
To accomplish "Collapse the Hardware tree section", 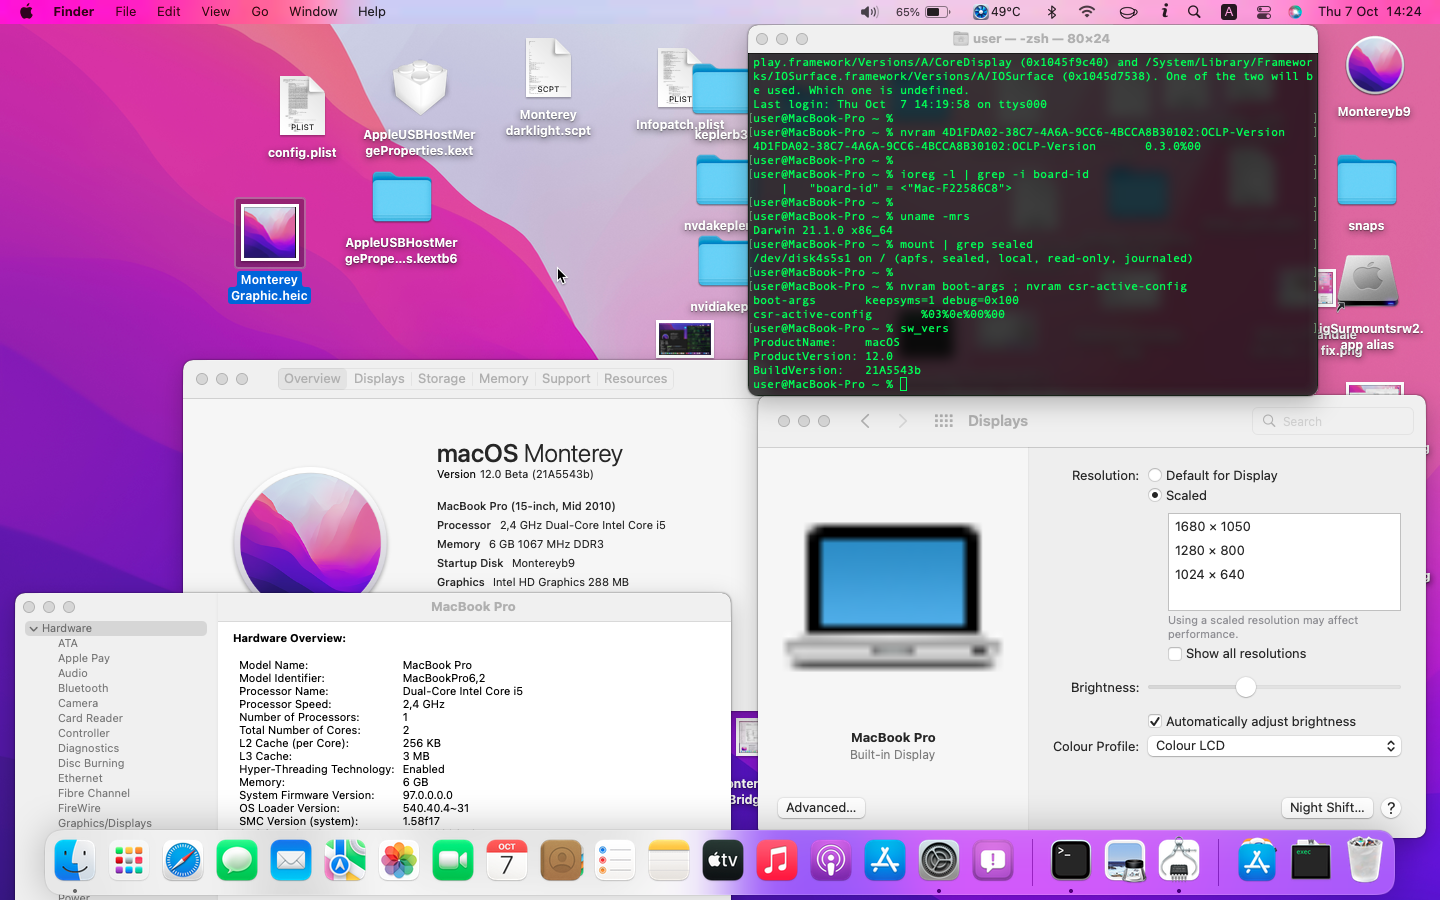I will pos(34,629).
